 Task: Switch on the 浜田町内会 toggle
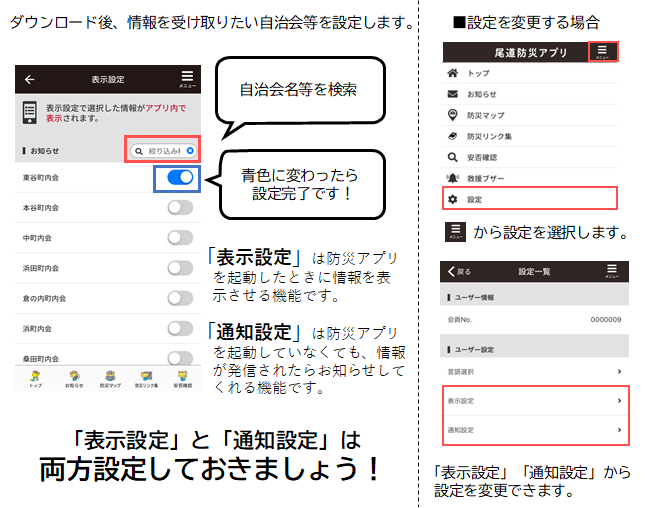(180, 268)
